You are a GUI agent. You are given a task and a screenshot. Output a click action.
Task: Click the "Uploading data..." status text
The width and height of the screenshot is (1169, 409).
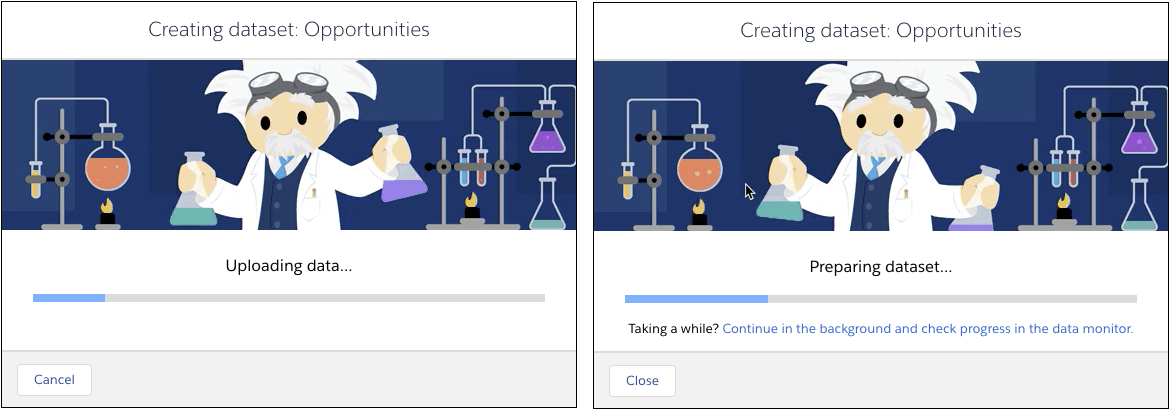pyautogui.click(x=288, y=266)
